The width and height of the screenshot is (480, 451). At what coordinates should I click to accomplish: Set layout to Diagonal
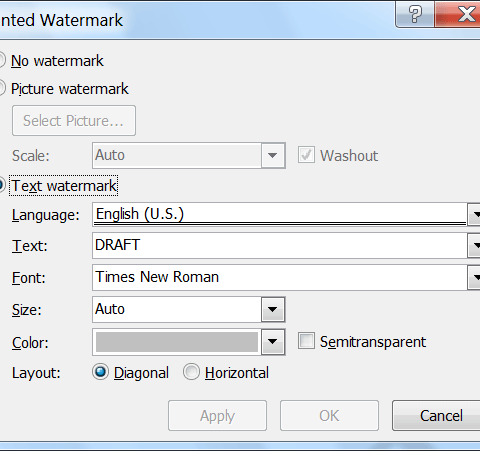pyautogui.click(x=100, y=372)
